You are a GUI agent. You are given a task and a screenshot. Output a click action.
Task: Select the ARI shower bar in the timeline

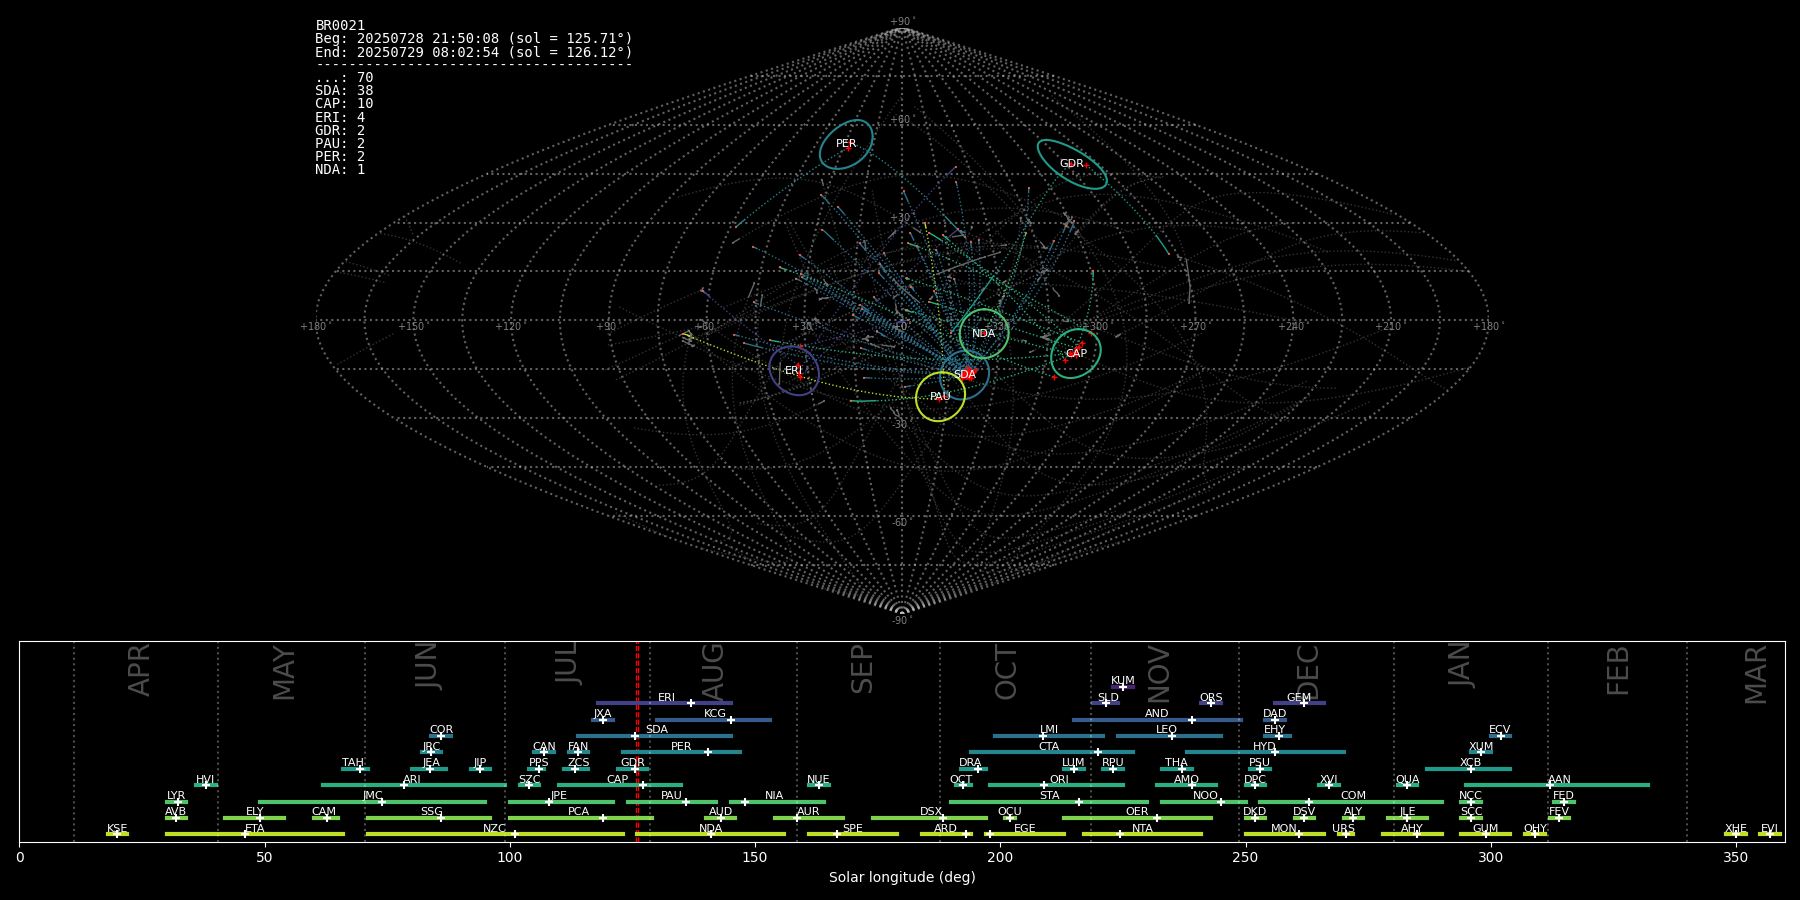[413, 785]
